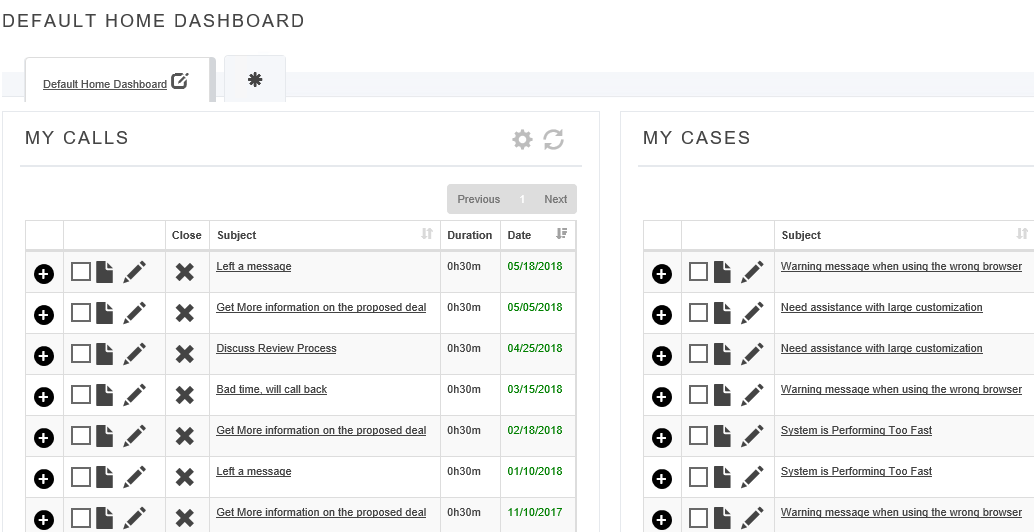
Task: Select checkbox for 'Discuss Review Process' call
Action: click(x=80, y=353)
